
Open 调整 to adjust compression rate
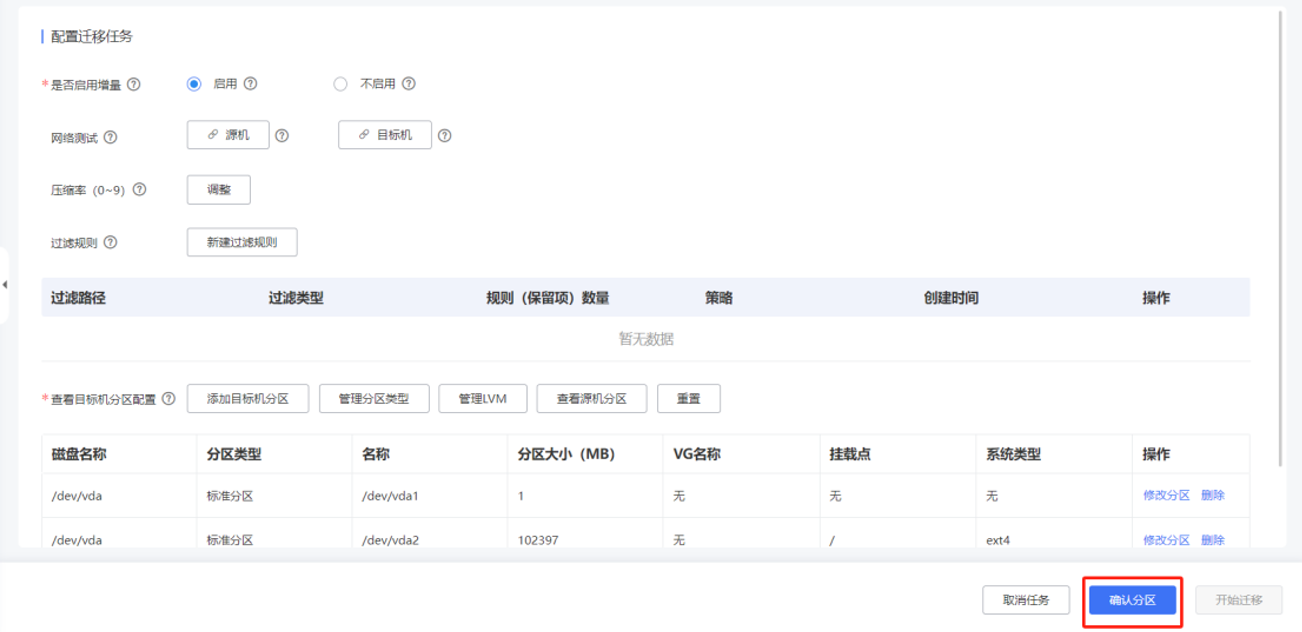click(x=219, y=189)
